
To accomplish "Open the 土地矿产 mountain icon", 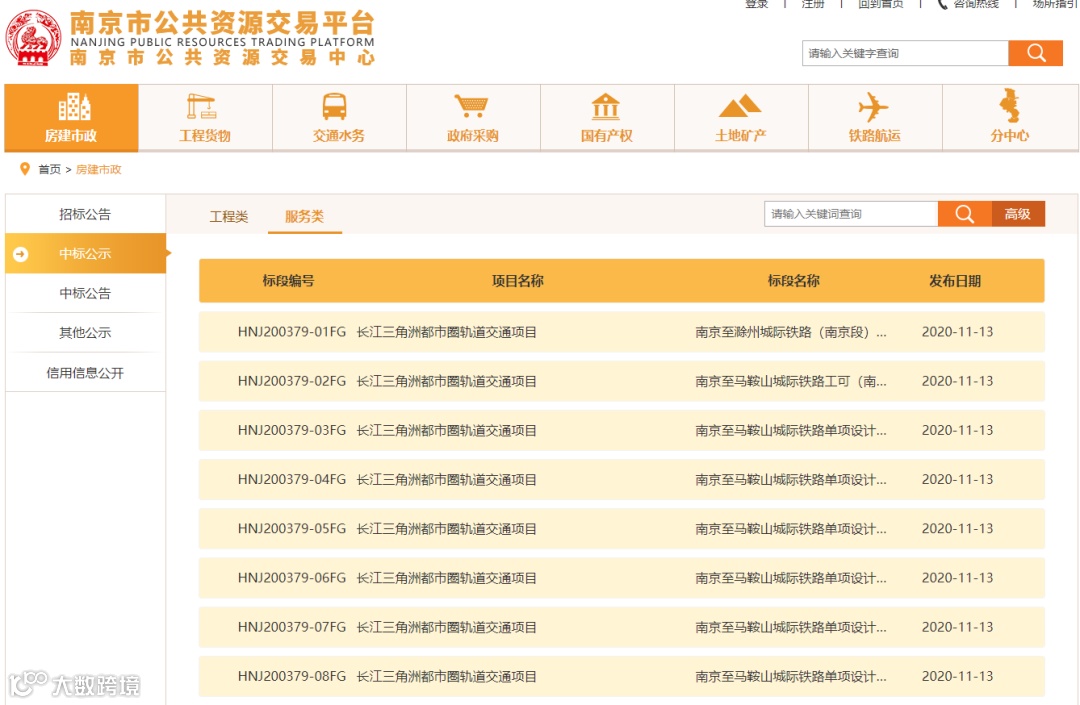I will pyautogui.click(x=740, y=107).
